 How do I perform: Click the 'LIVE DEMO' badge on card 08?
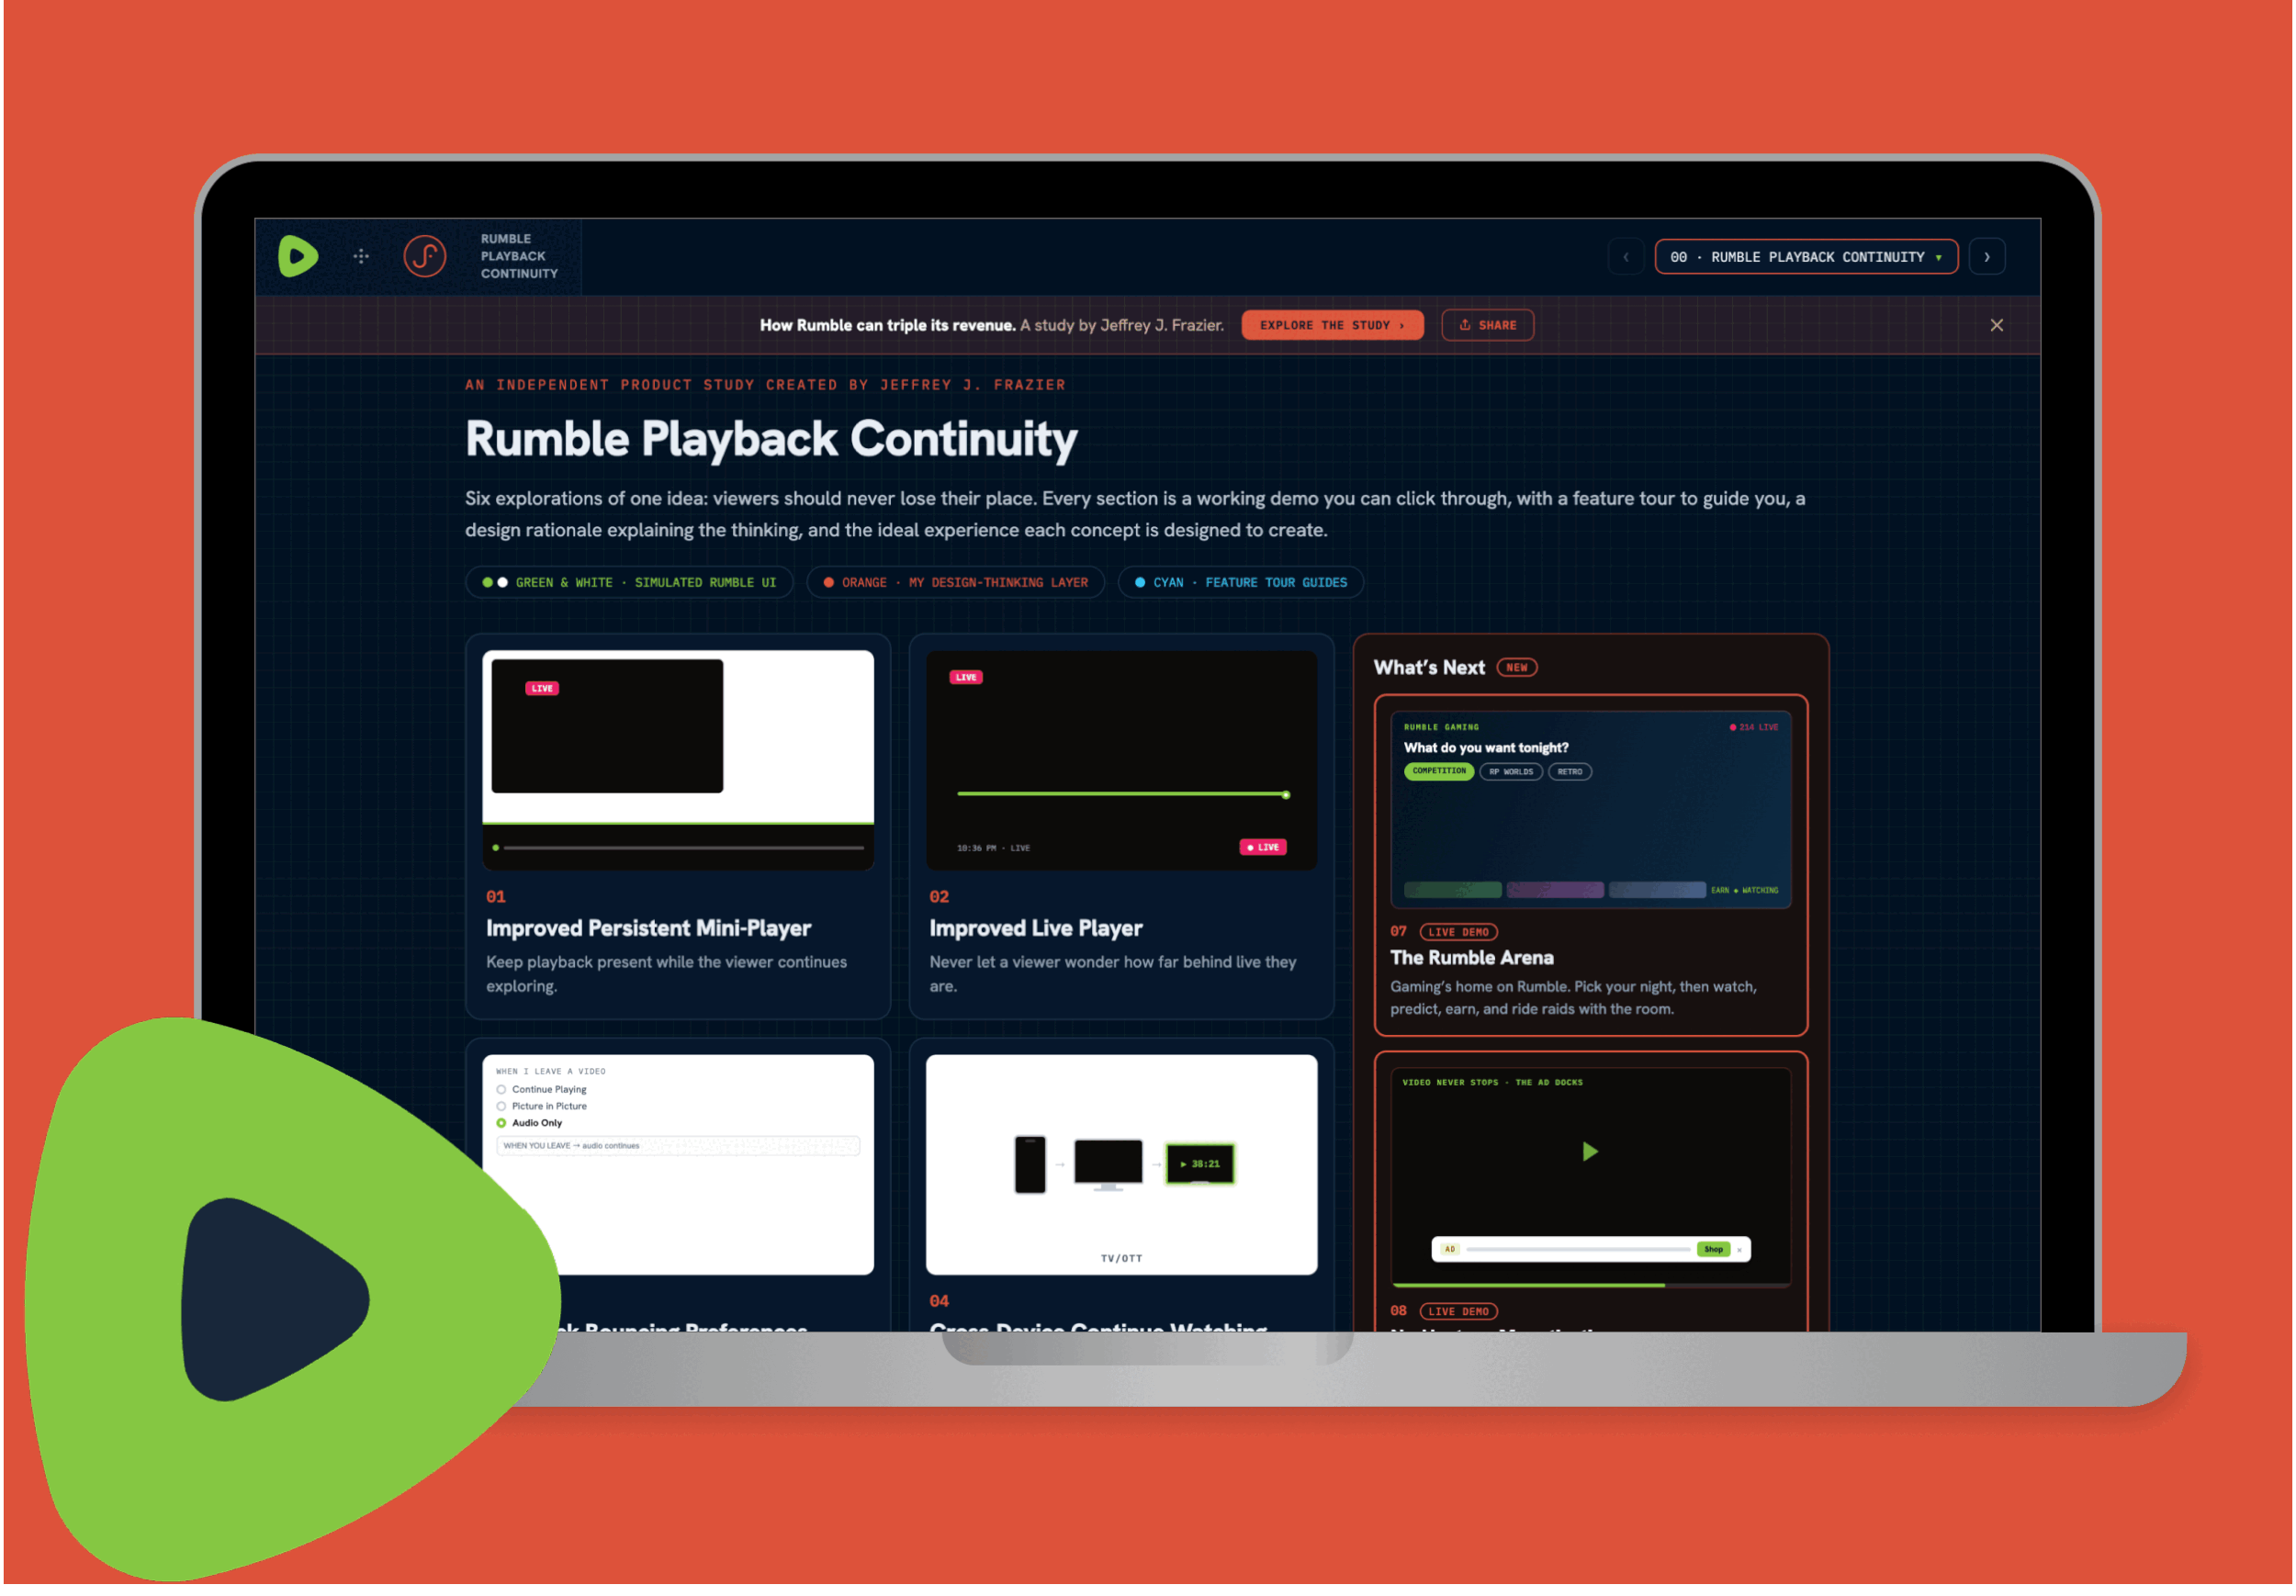pyautogui.click(x=1459, y=1312)
